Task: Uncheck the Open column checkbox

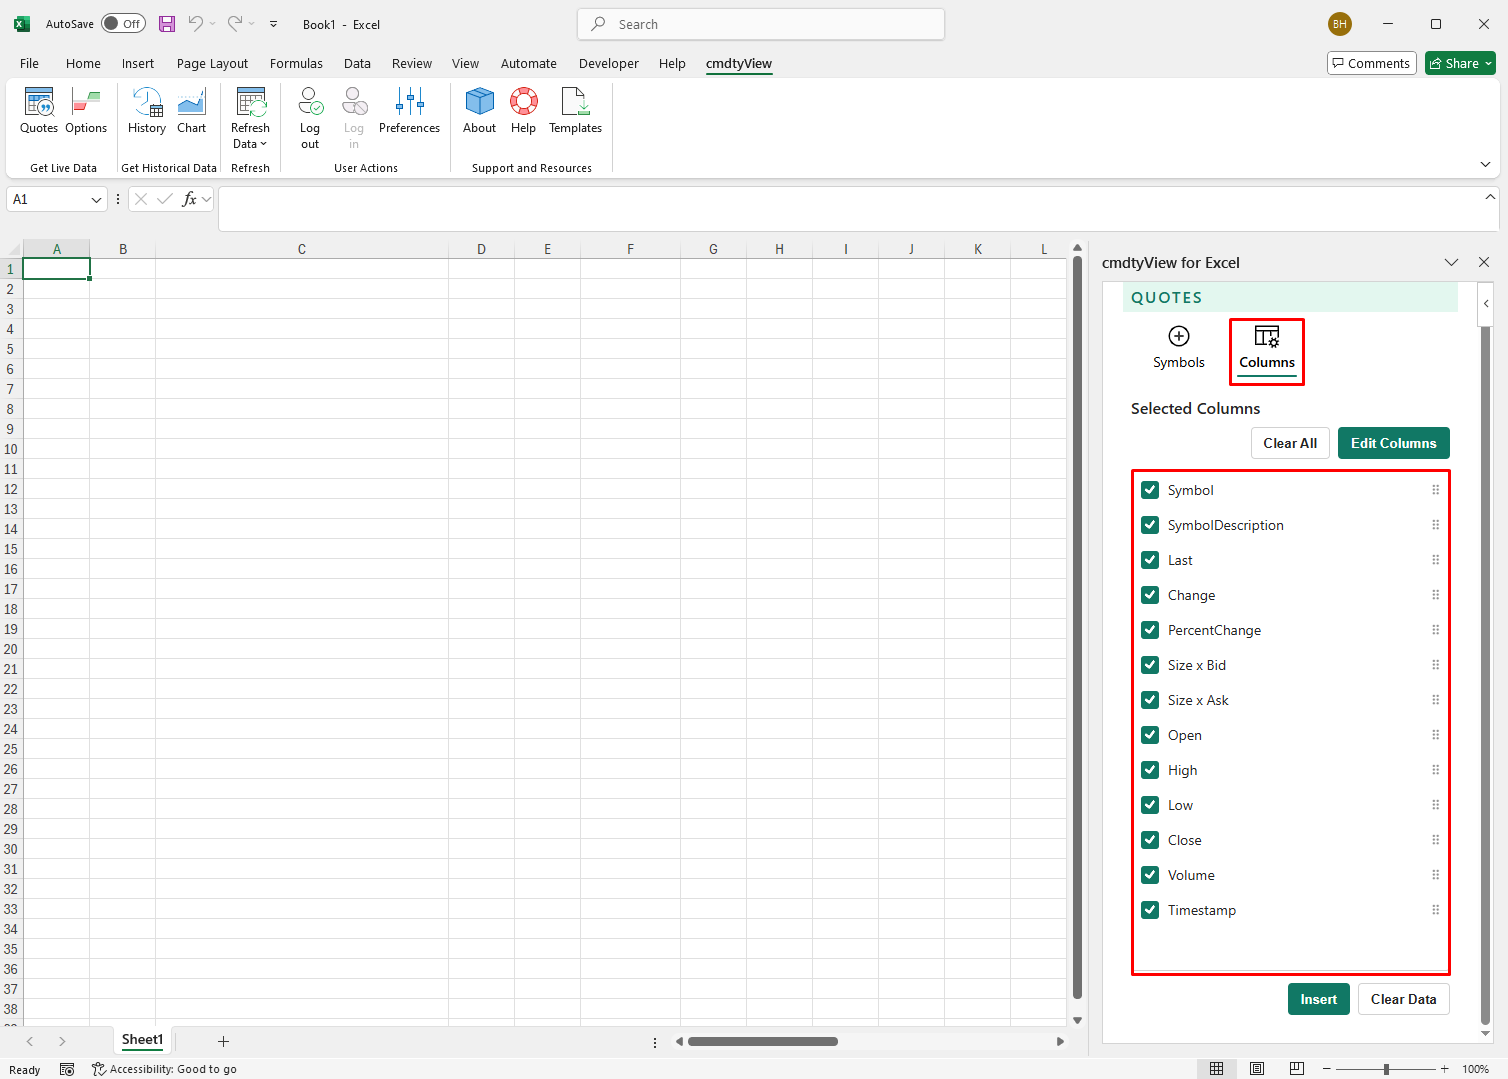Action: coord(1150,735)
